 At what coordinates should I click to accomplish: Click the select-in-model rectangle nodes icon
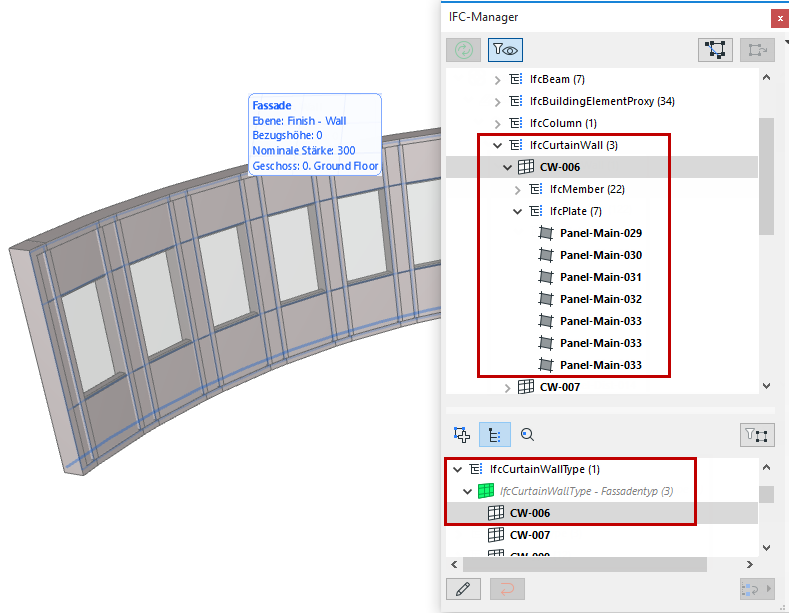(715, 50)
